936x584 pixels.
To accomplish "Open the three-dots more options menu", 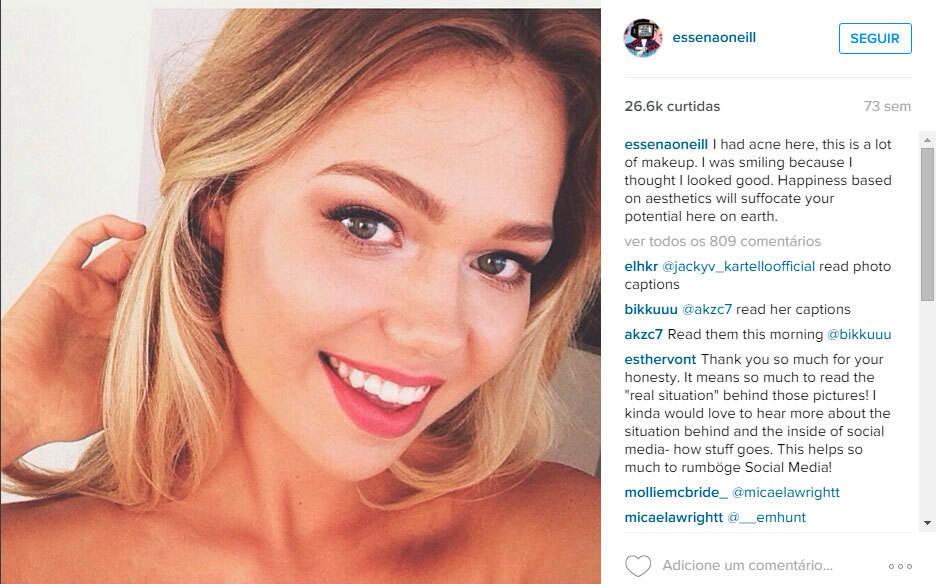I will click(x=900, y=566).
